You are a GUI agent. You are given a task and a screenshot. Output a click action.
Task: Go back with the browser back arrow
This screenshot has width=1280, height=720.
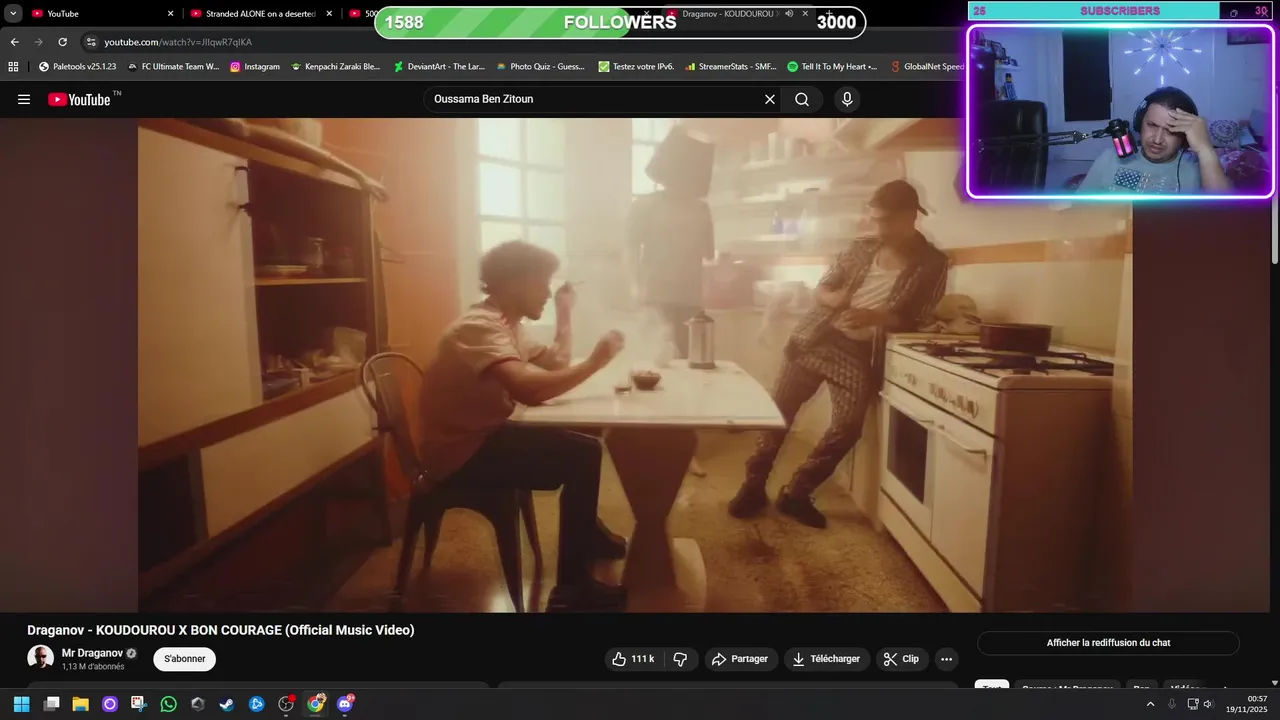(x=14, y=42)
